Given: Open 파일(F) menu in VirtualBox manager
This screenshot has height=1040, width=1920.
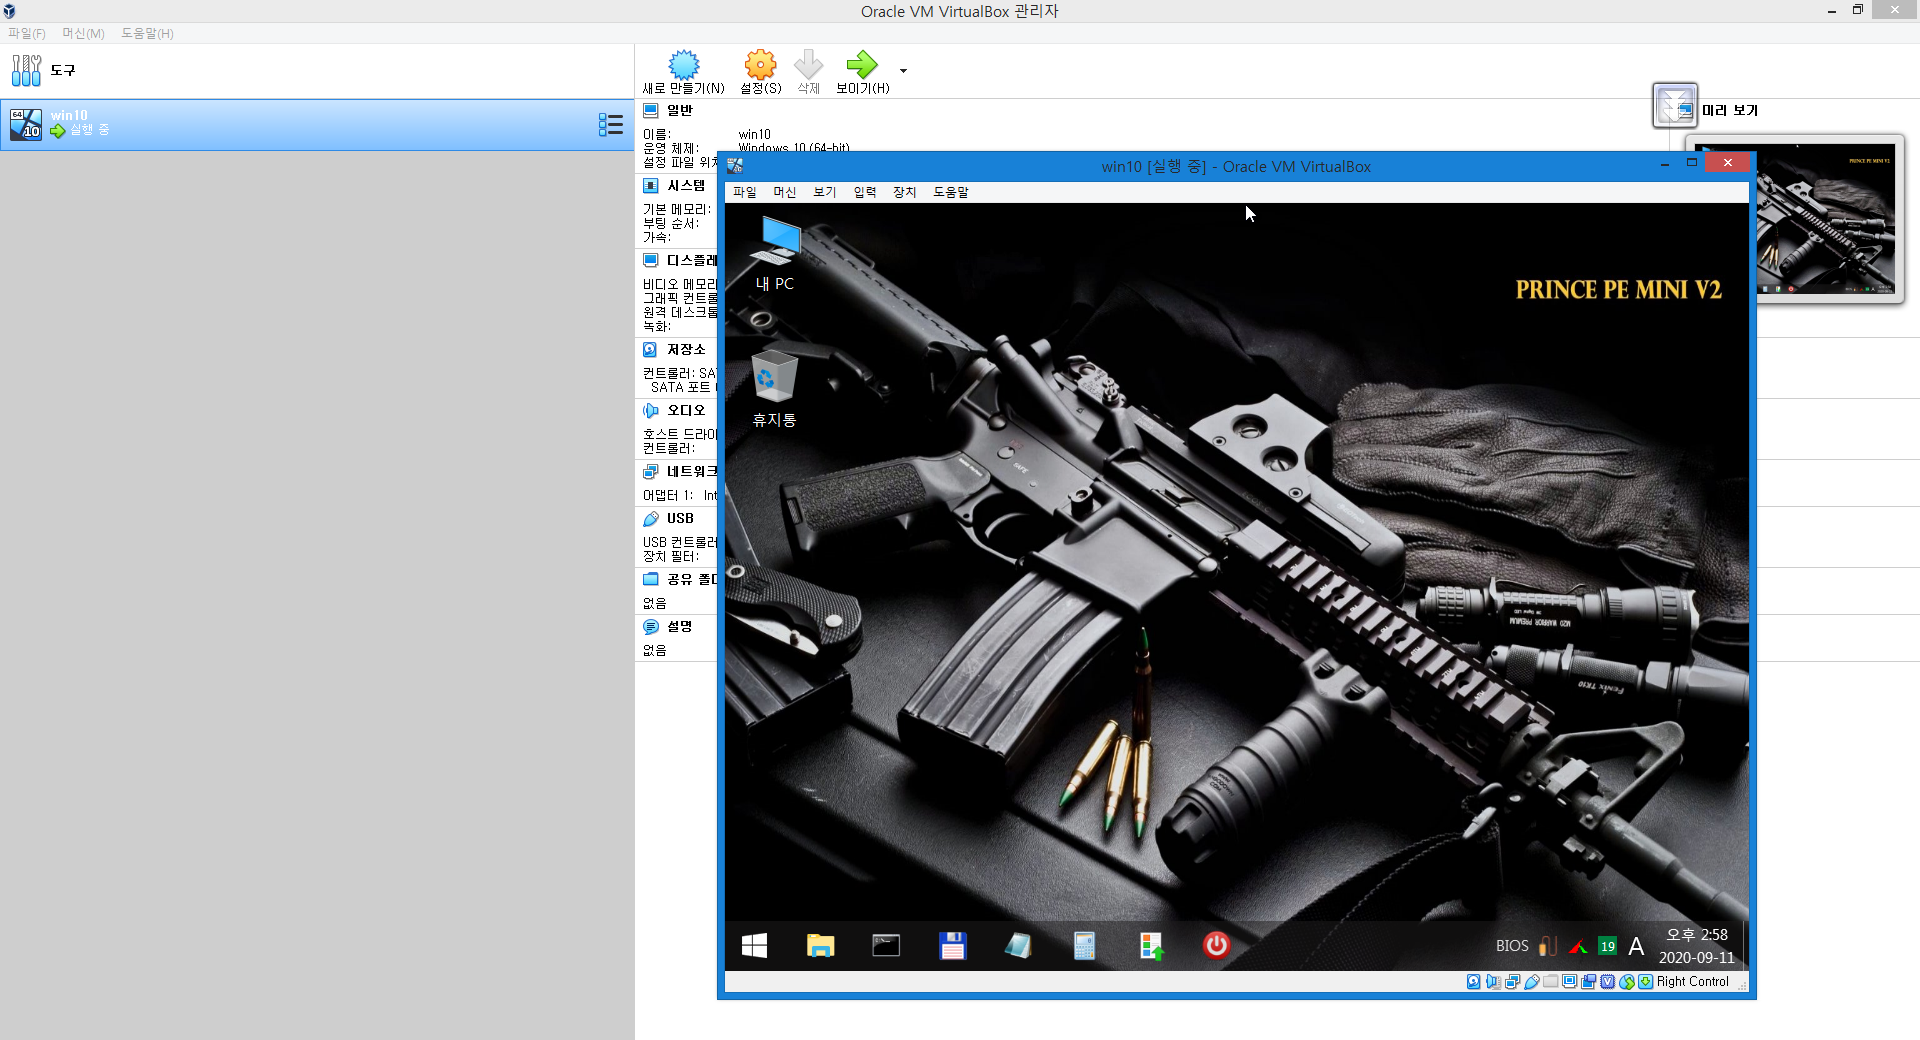Looking at the screenshot, I should [x=27, y=33].
